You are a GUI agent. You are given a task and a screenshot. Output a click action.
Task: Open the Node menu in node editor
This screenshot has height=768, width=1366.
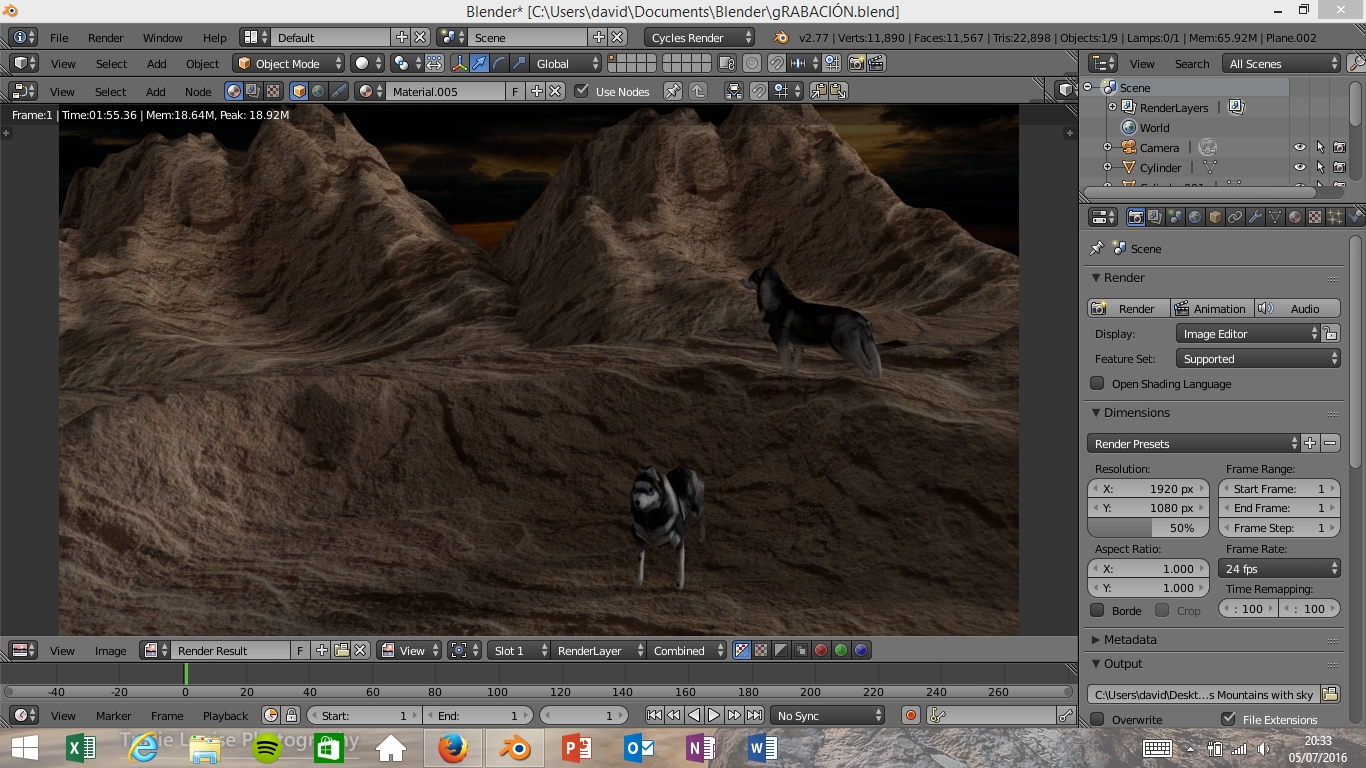tap(198, 92)
